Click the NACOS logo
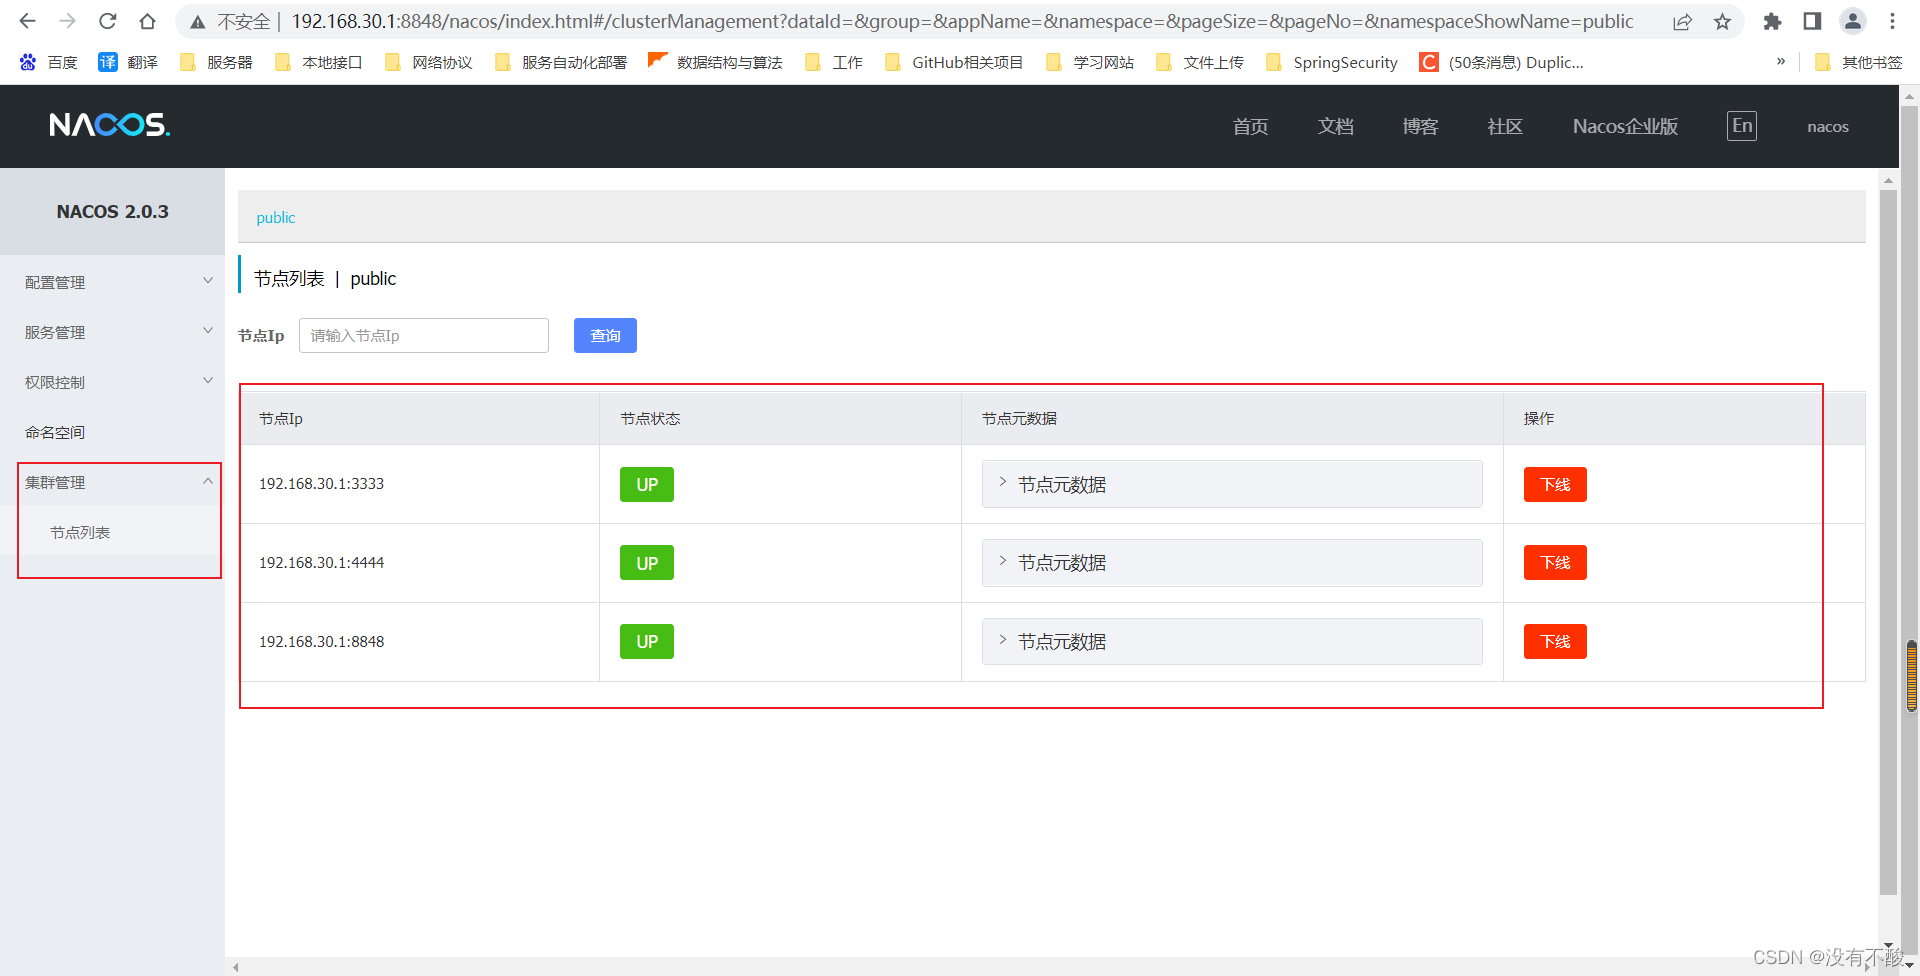Viewport: 1920px width, 976px height. [110, 125]
